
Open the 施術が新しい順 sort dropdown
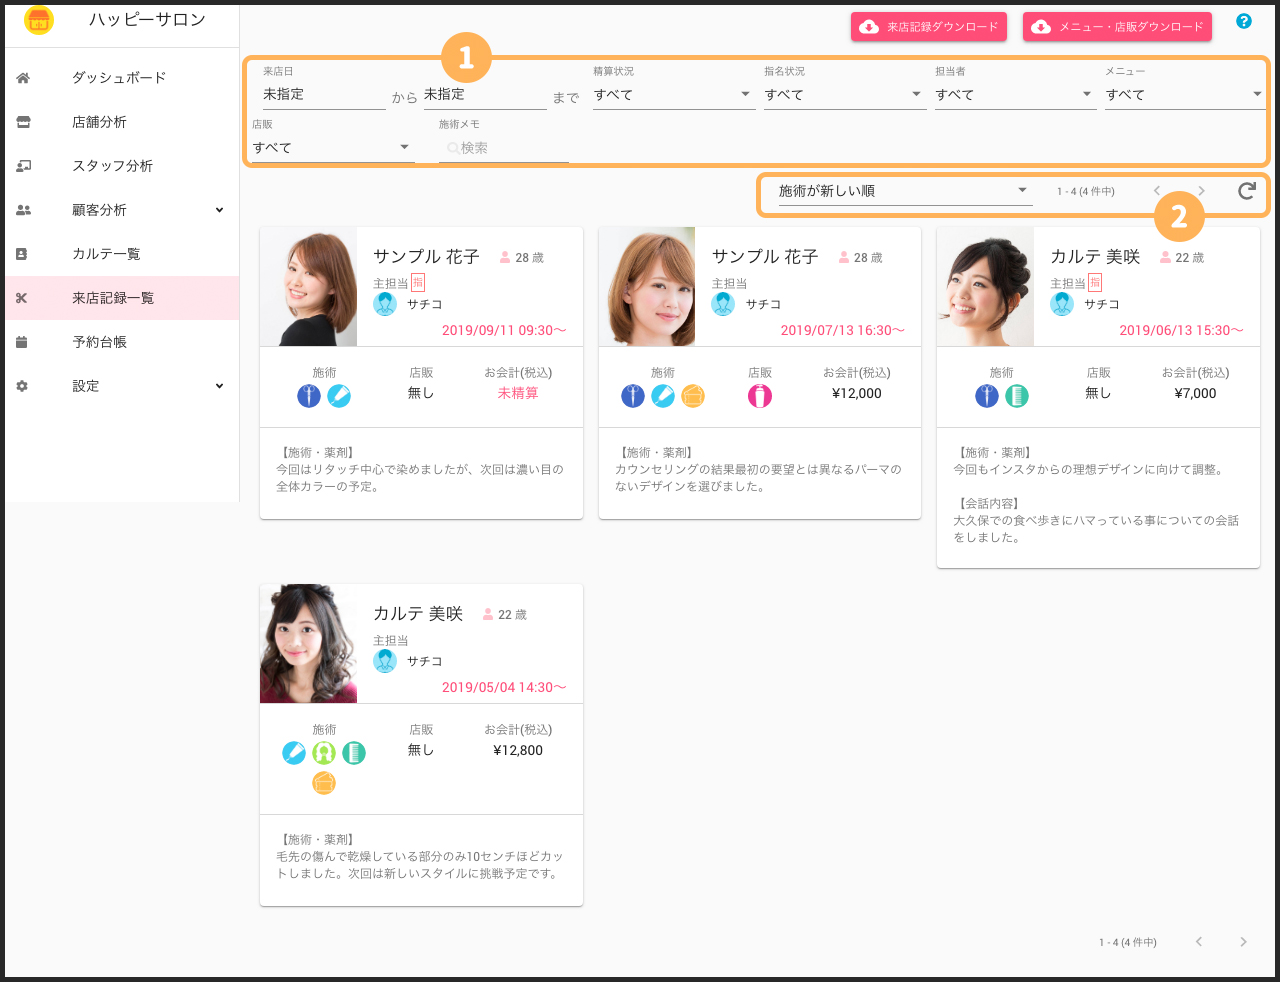pyautogui.click(x=903, y=191)
